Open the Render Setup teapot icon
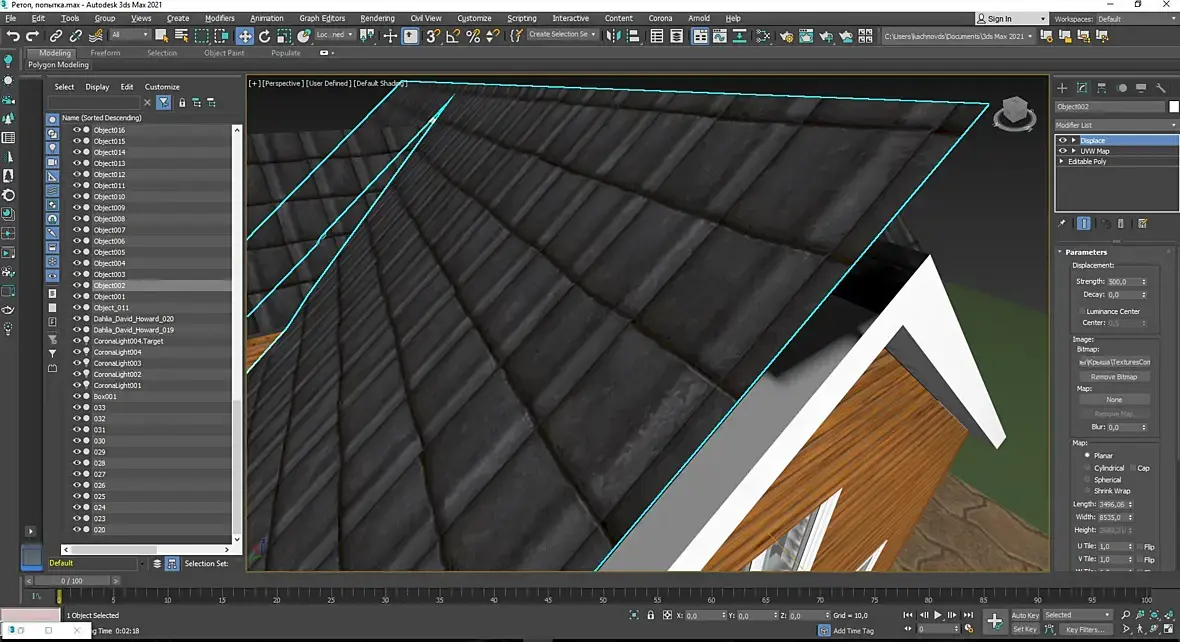The width and height of the screenshot is (1180, 642). (785, 36)
